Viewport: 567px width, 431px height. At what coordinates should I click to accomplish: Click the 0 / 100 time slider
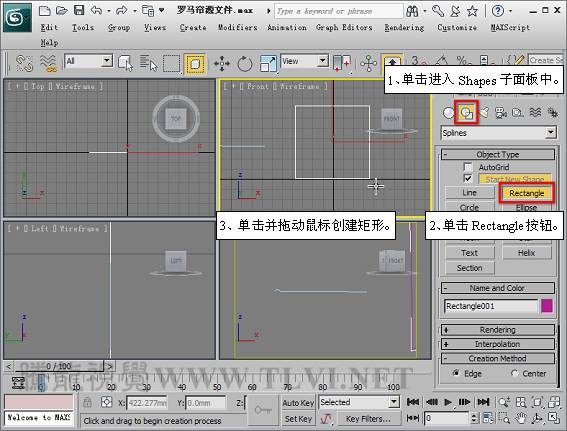(x=59, y=366)
